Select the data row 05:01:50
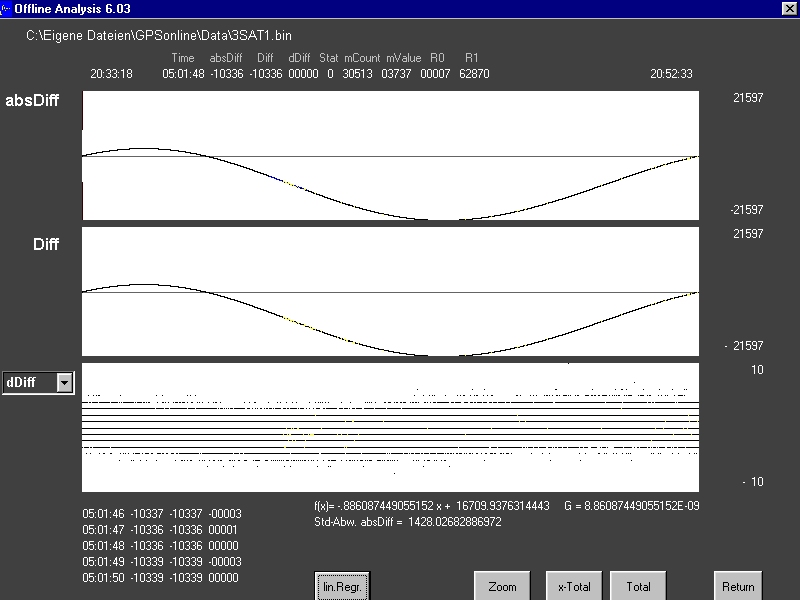The height and width of the screenshot is (600, 800). pyautogui.click(x=160, y=578)
